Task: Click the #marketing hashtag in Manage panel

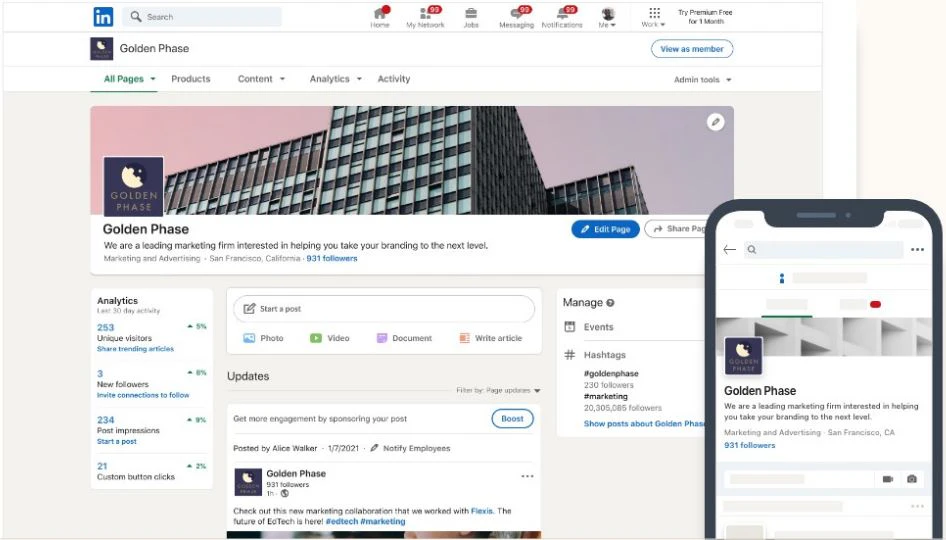Action: coord(606,396)
